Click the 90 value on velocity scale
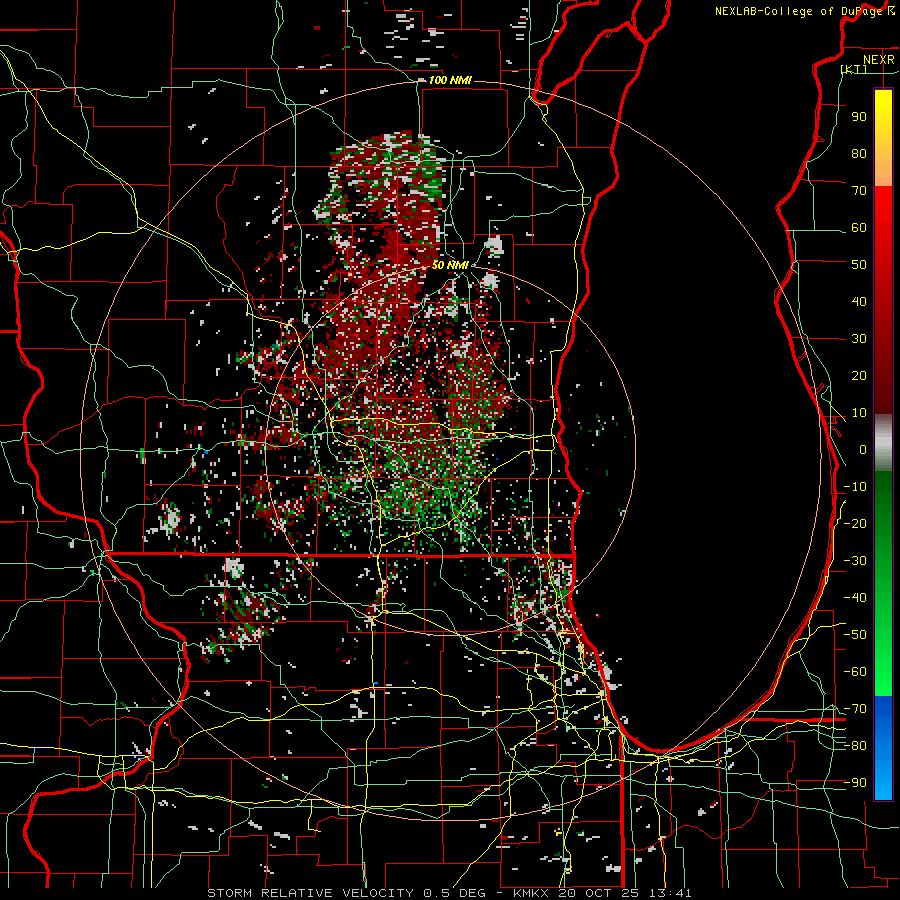 [859, 117]
